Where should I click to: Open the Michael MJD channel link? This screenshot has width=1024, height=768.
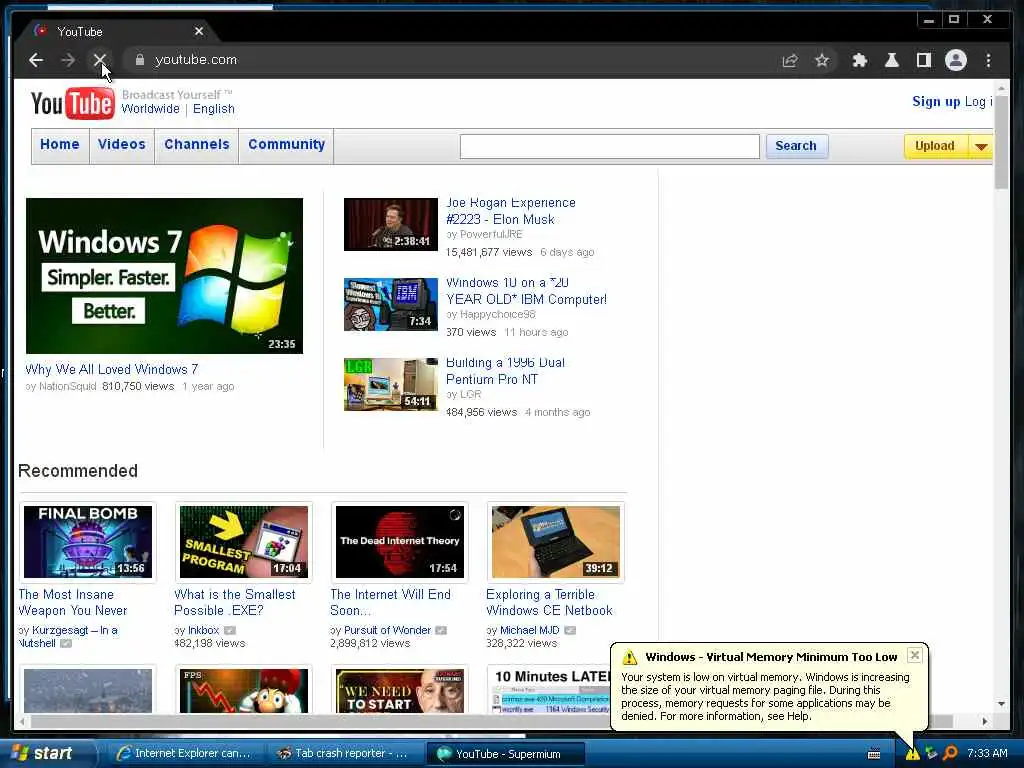pos(530,630)
